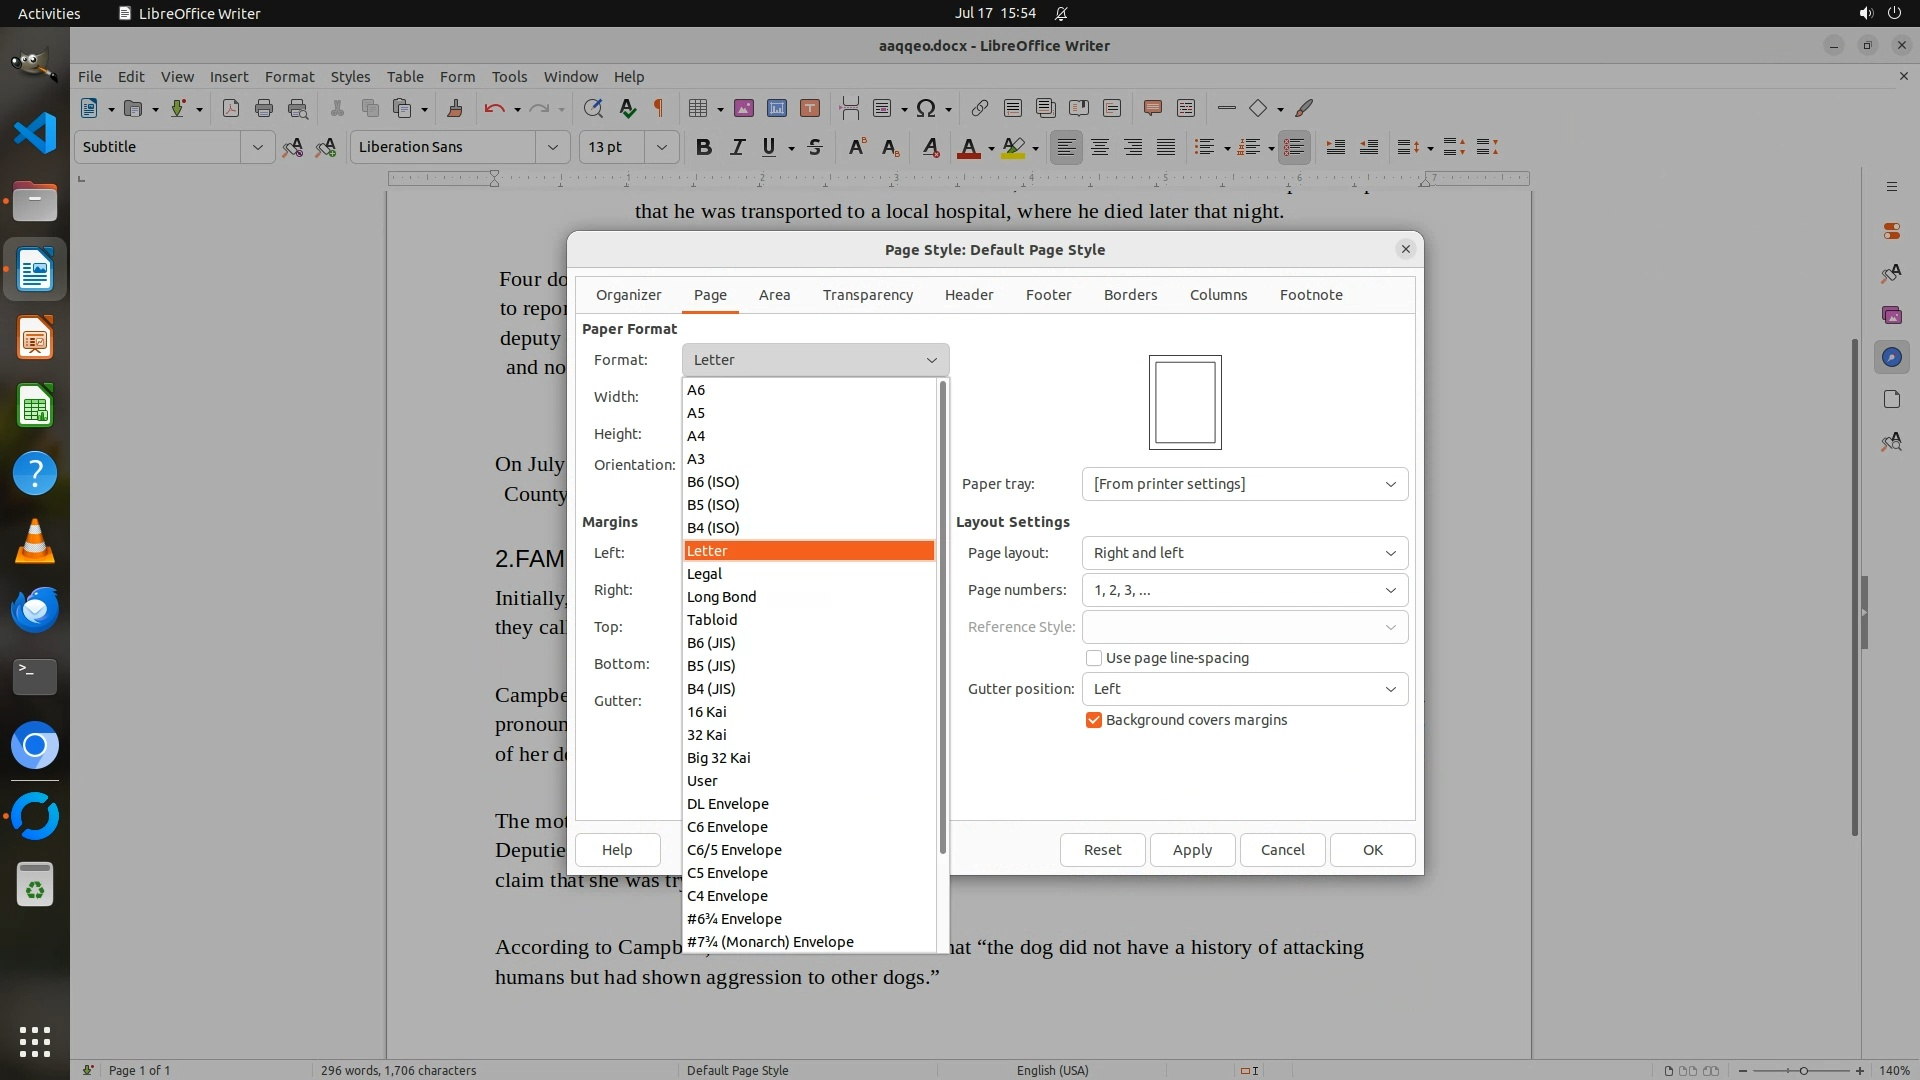Switch to the Borders tab

[x=1130, y=295]
